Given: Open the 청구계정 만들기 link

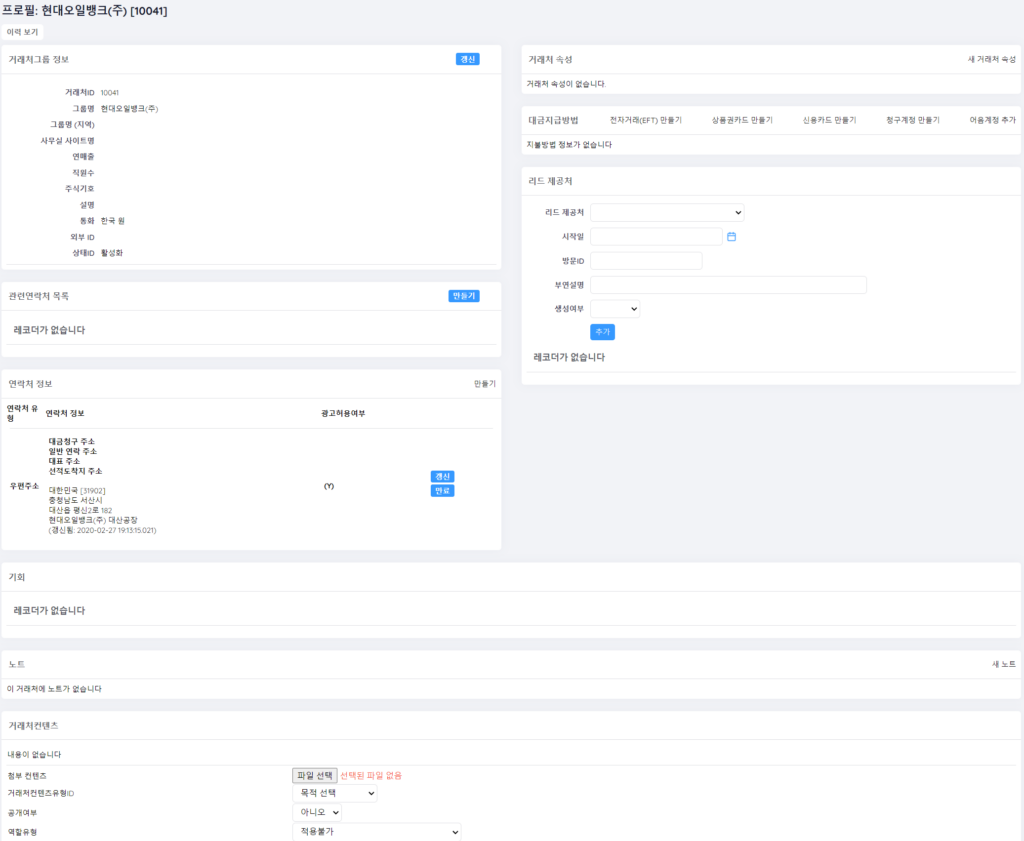Looking at the screenshot, I should click(x=912, y=120).
